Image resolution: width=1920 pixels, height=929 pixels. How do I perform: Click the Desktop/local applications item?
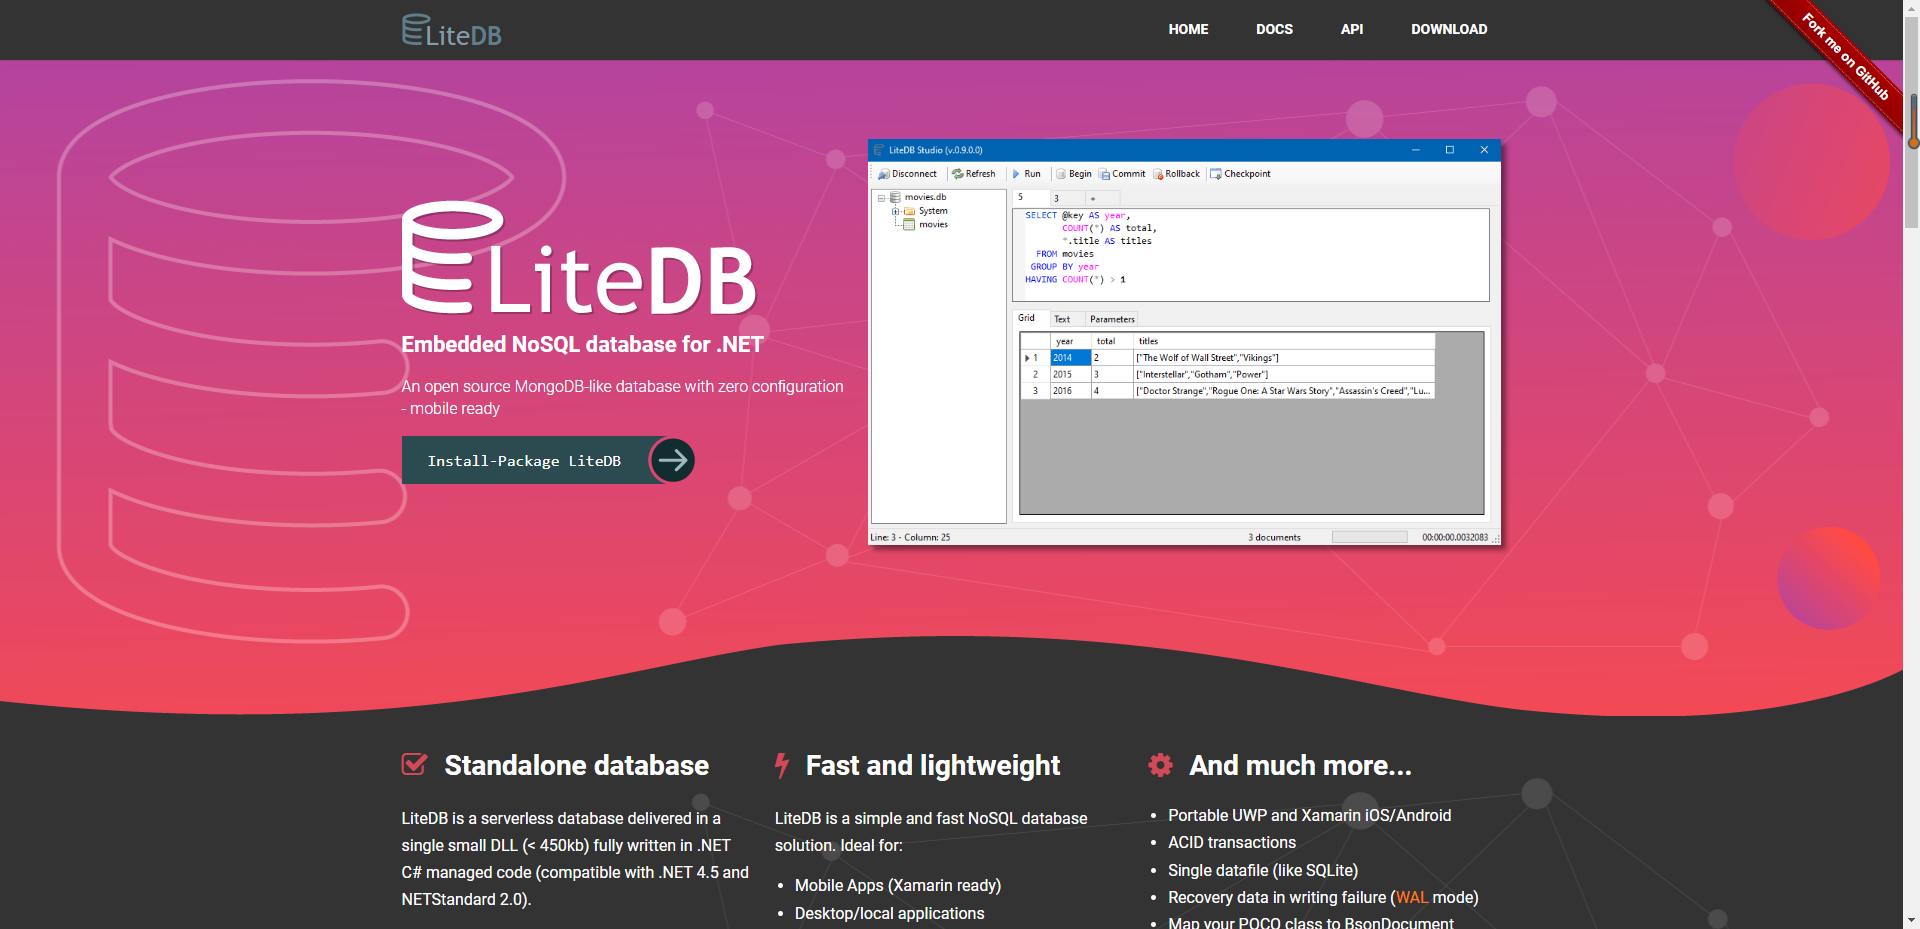click(x=890, y=913)
